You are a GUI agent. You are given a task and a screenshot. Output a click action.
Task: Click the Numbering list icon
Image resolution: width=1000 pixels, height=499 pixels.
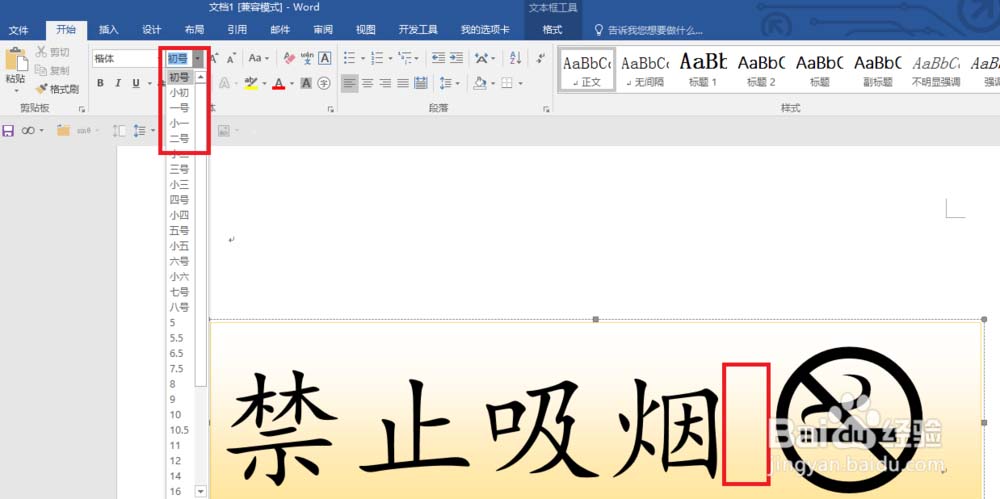point(377,58)
